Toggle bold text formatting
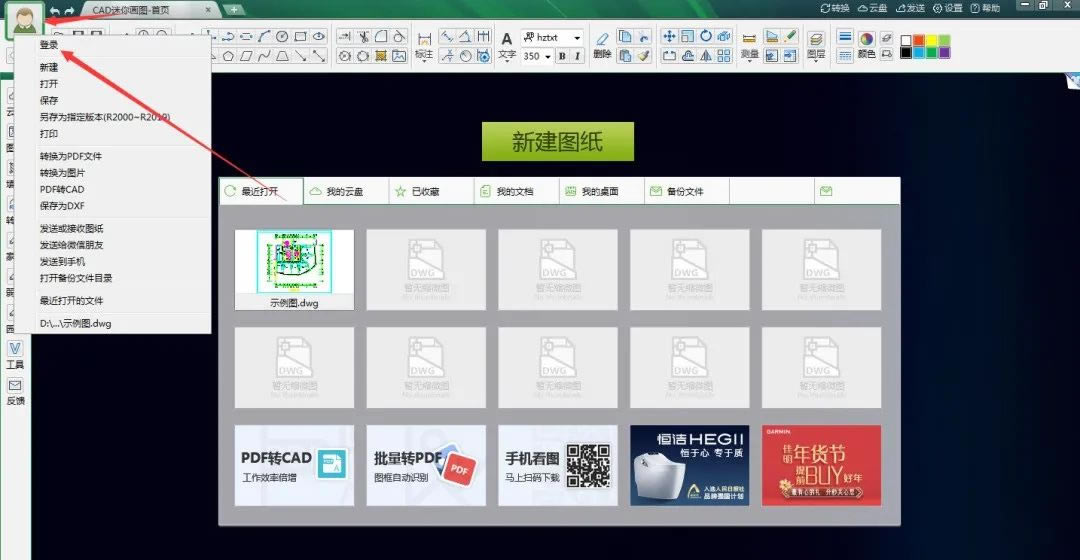The height and width of the screenshot is (560, 1080). point(561,57)
